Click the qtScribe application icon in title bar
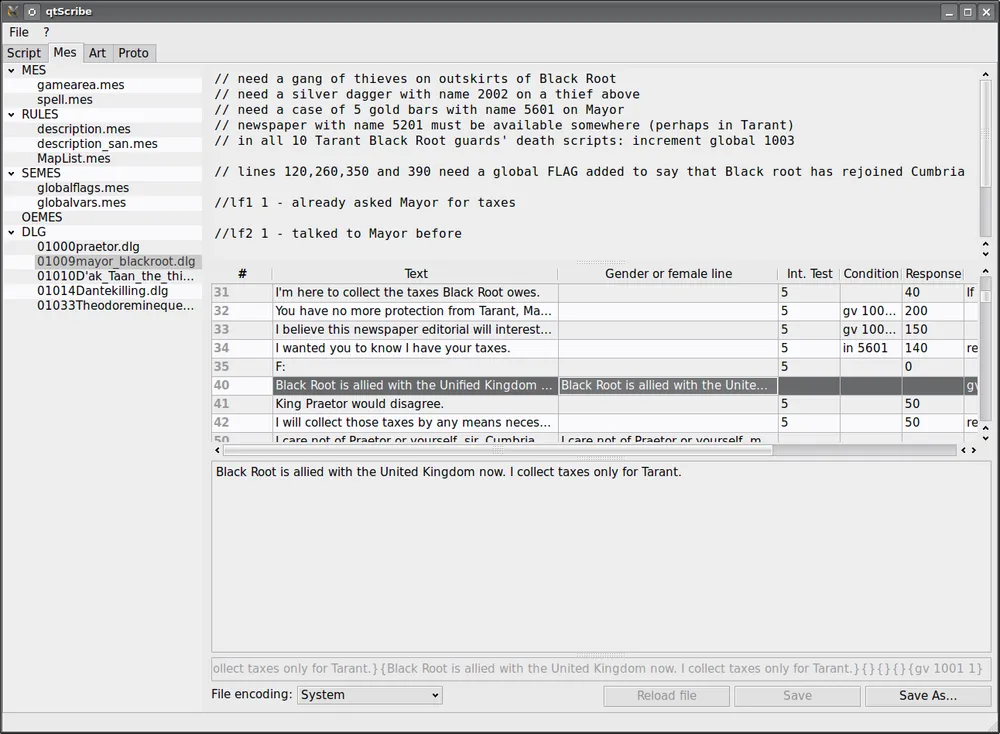 coord(13,12)
